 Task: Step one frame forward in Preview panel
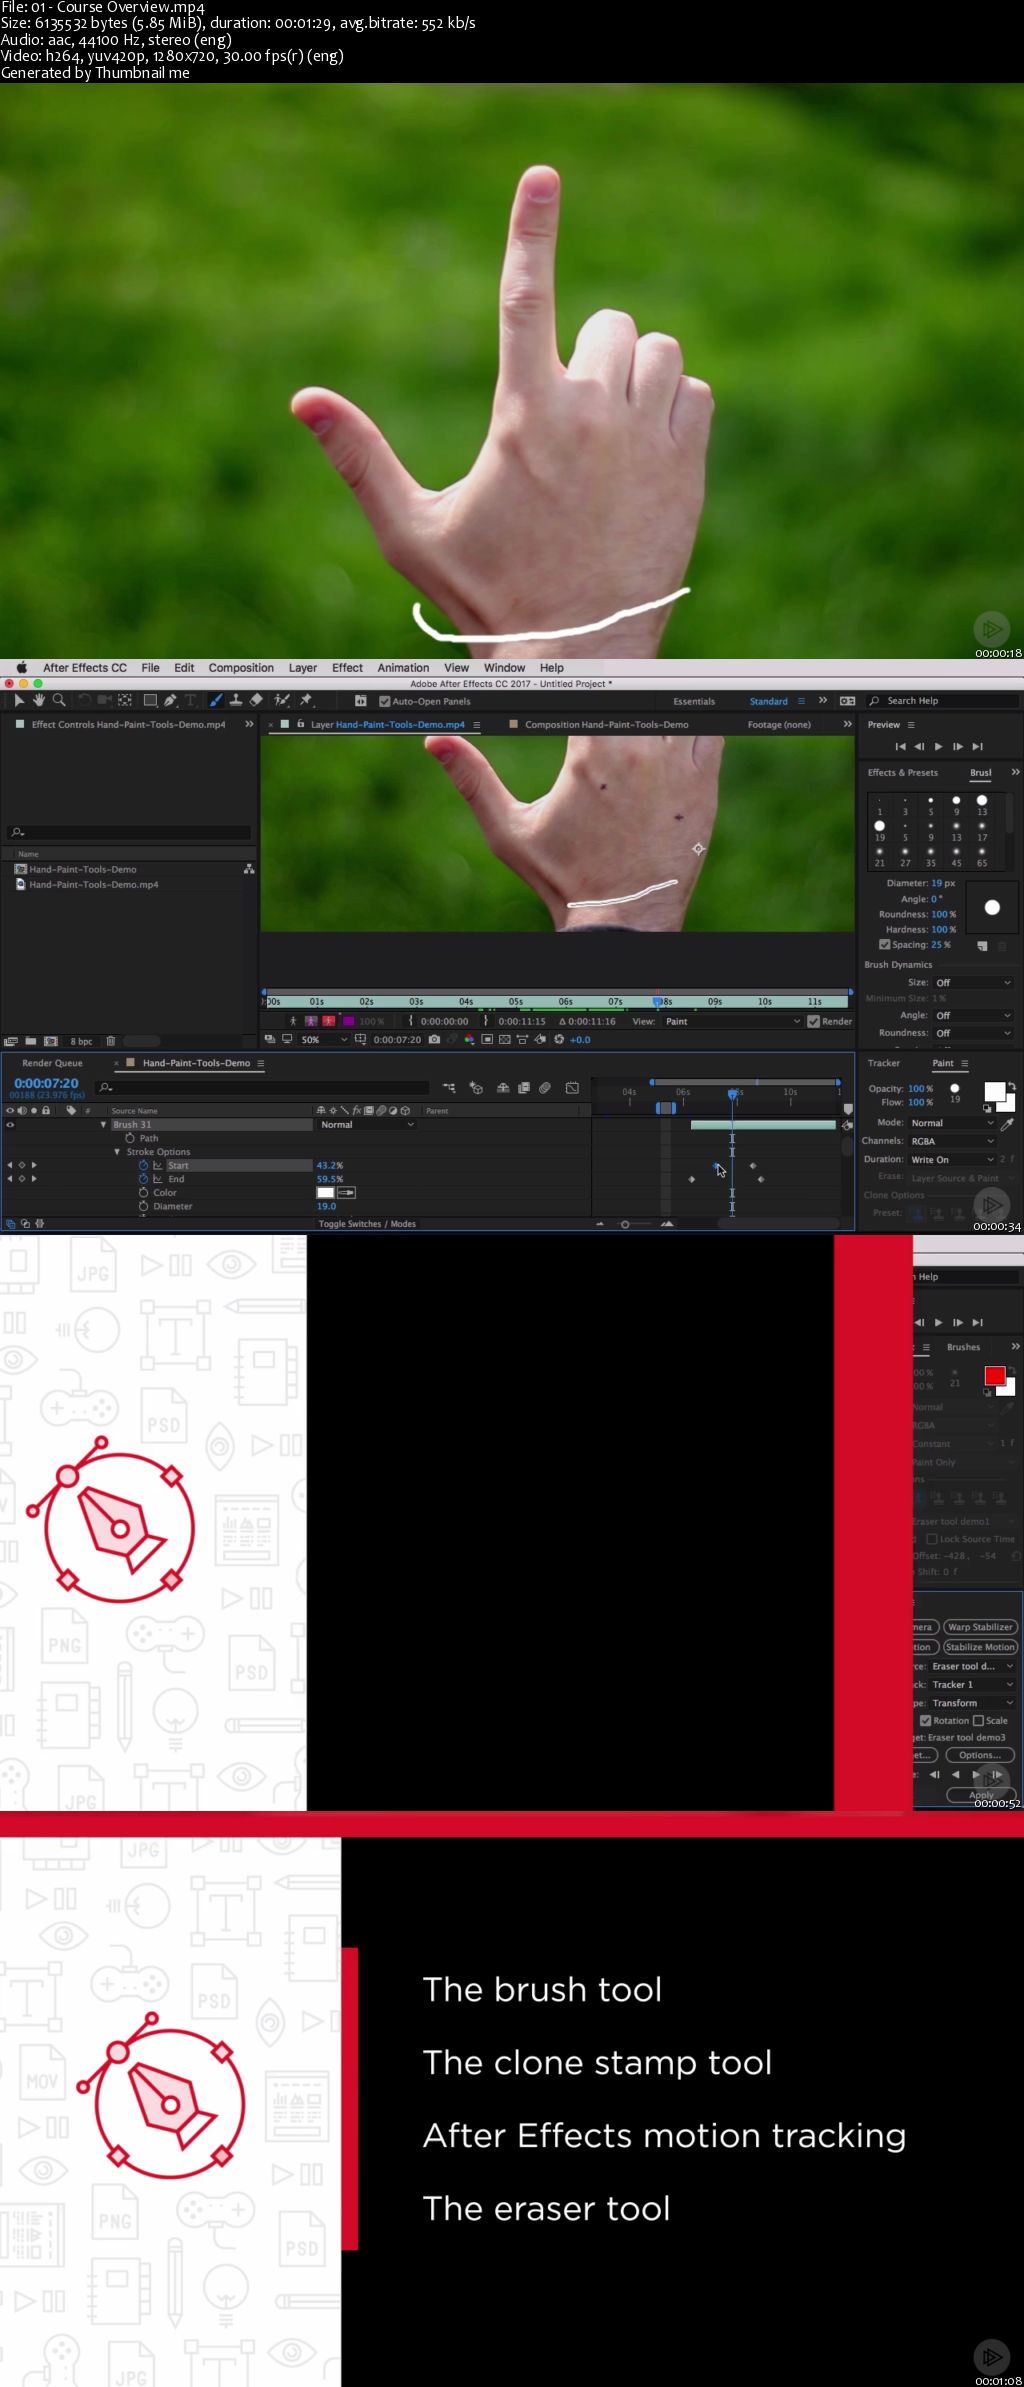click(958, 746)
